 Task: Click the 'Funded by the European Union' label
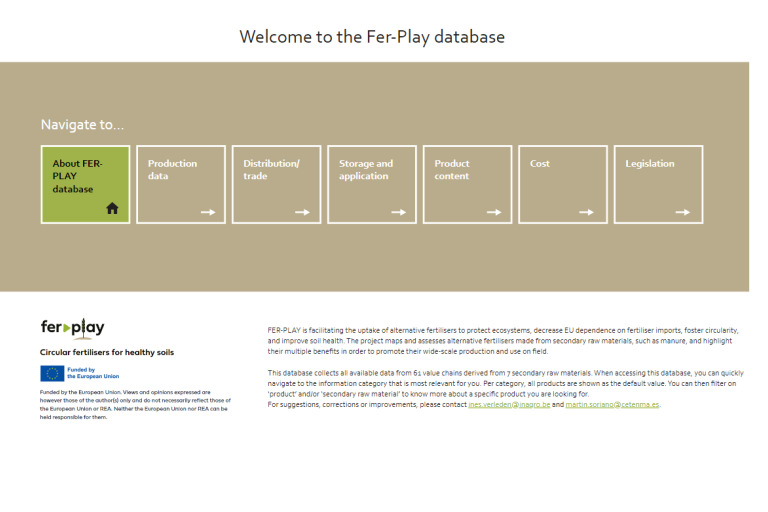click(x=93, y=373)
